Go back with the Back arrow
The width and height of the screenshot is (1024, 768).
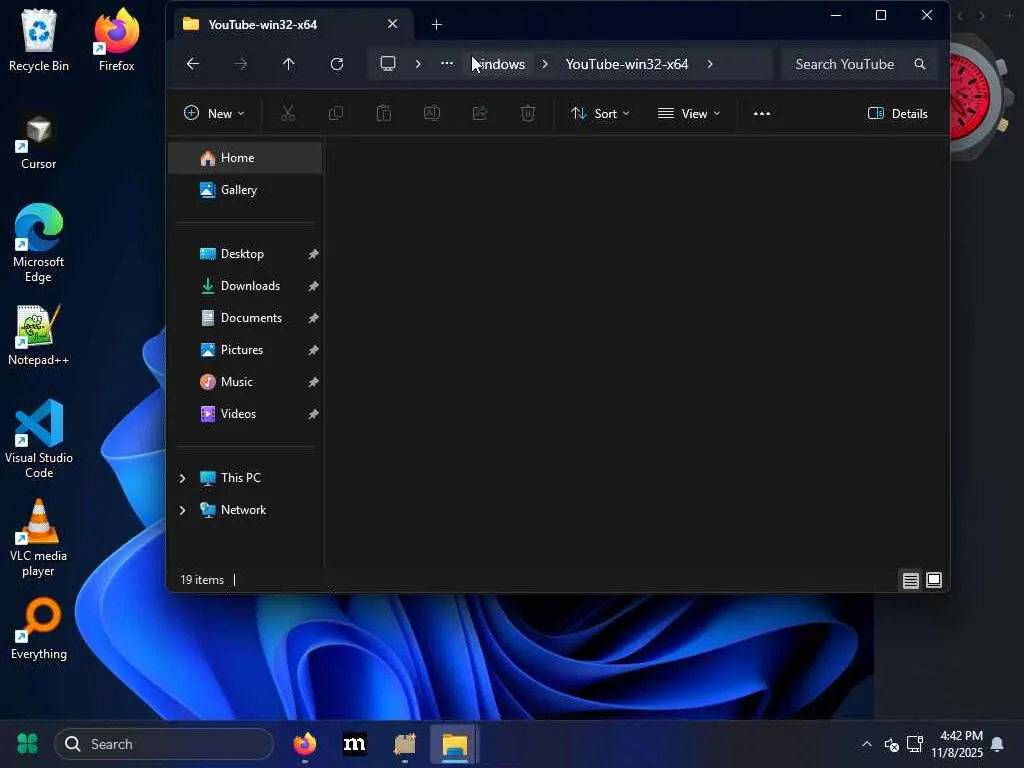[x=193, y=63]
